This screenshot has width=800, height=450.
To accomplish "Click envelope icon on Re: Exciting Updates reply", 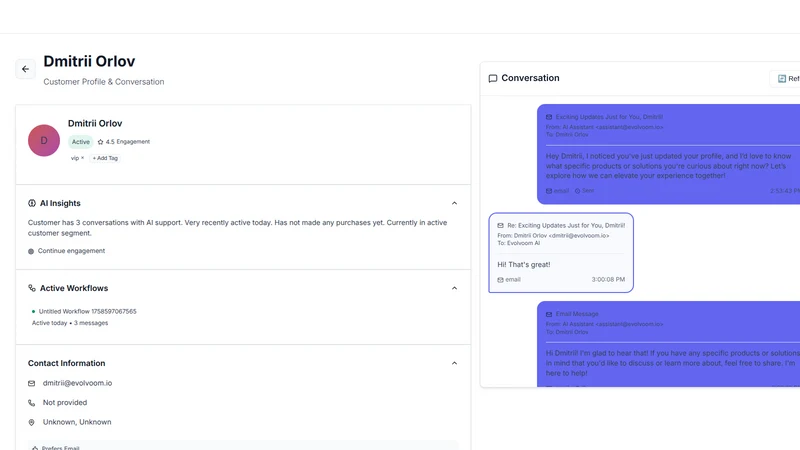I will click(x=501, y=225).
